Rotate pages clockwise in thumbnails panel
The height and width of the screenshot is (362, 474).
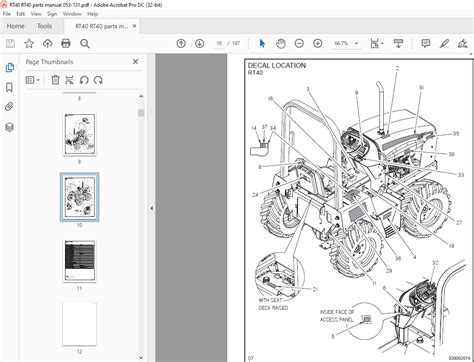[x=98, y=80]
